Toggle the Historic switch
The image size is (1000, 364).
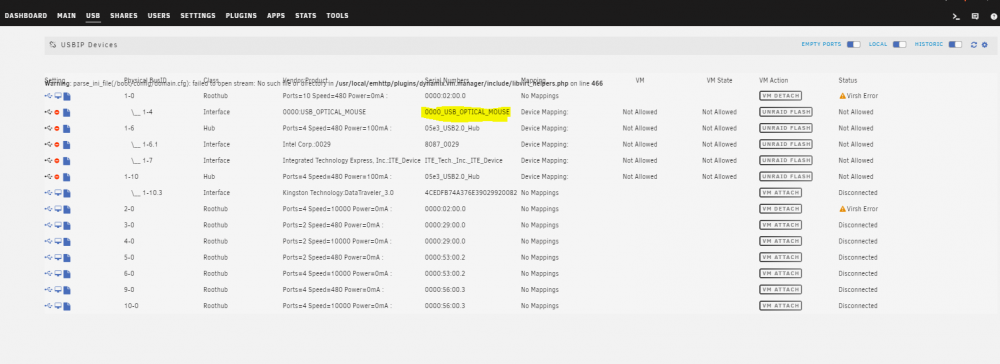[955, 45]
